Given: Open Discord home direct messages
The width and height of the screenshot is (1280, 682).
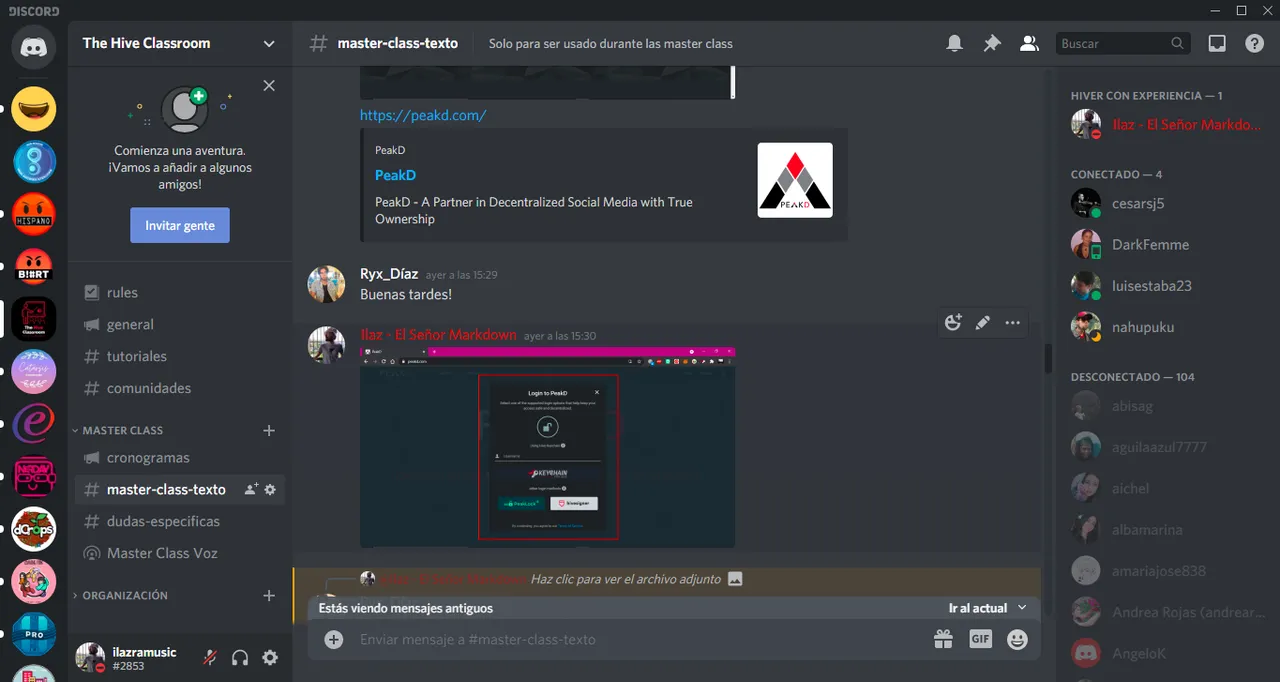Looking at the screenshot, I should tap(33, 46).
